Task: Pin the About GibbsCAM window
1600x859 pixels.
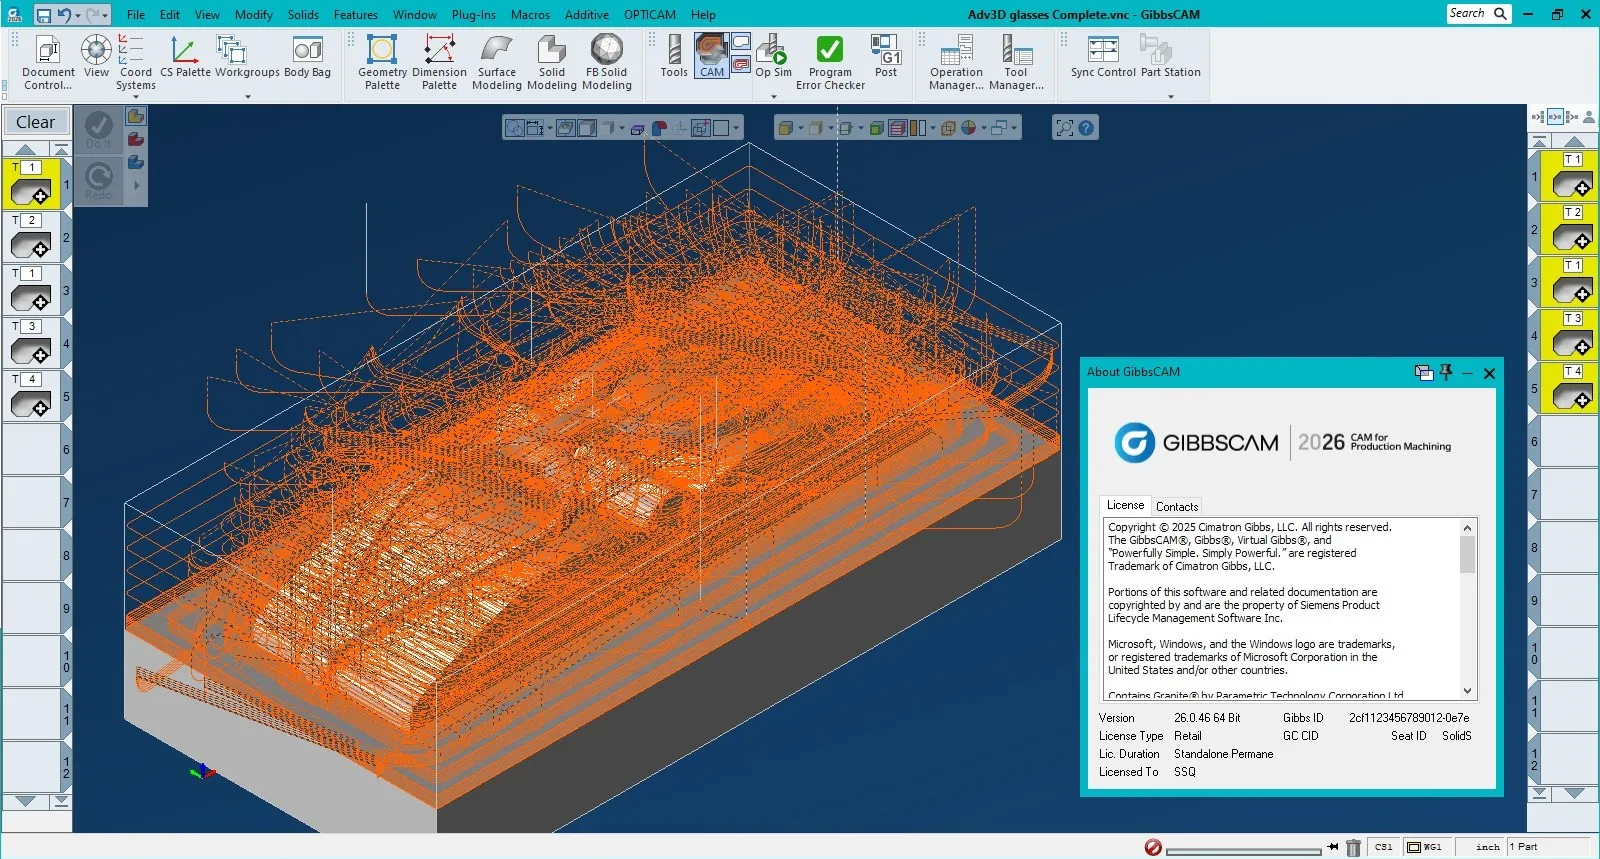Action: click(1446, 373)
